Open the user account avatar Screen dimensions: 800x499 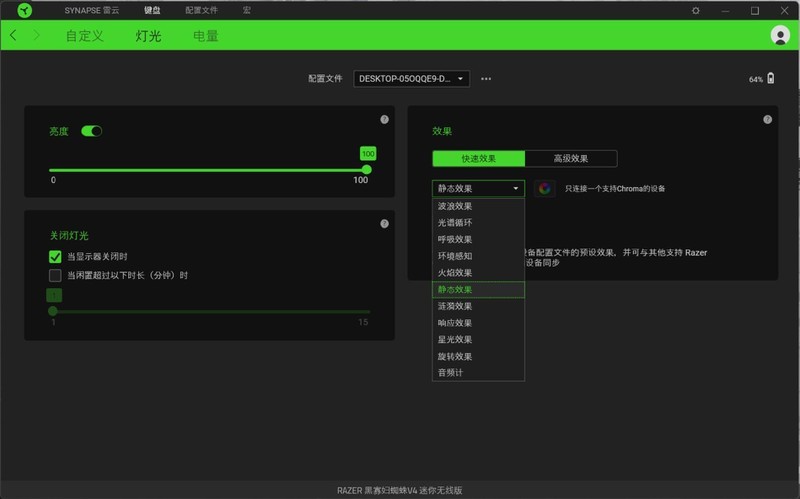coord(780,35)
